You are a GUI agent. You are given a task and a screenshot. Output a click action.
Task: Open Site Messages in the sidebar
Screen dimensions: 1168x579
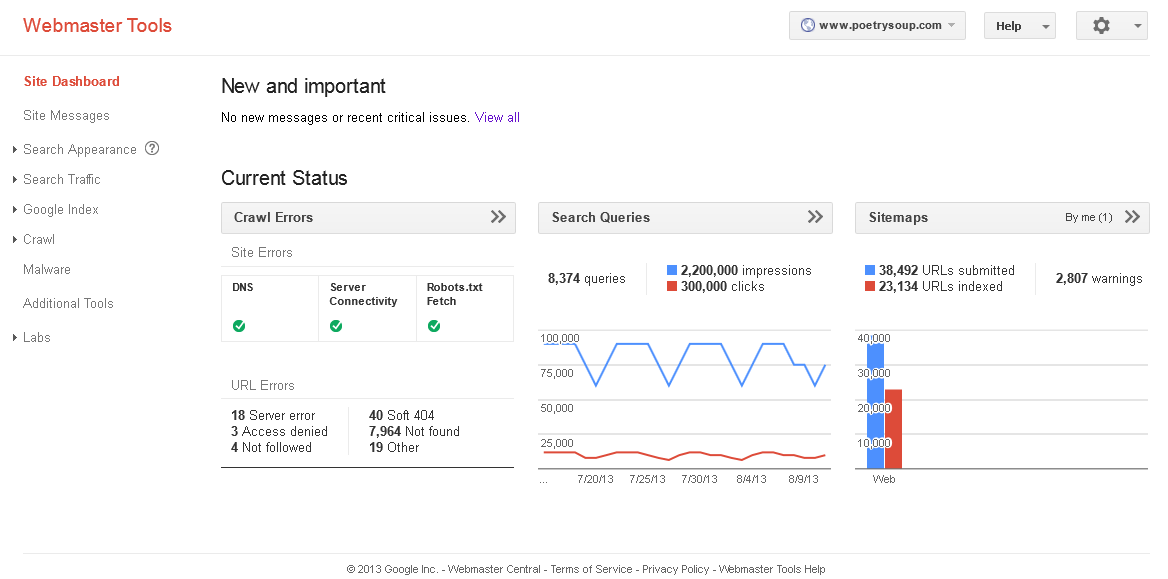click(x=66, y=116)
